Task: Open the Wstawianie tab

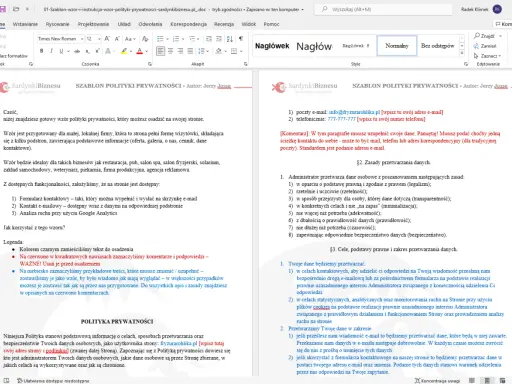Action: tap(25, 24)
